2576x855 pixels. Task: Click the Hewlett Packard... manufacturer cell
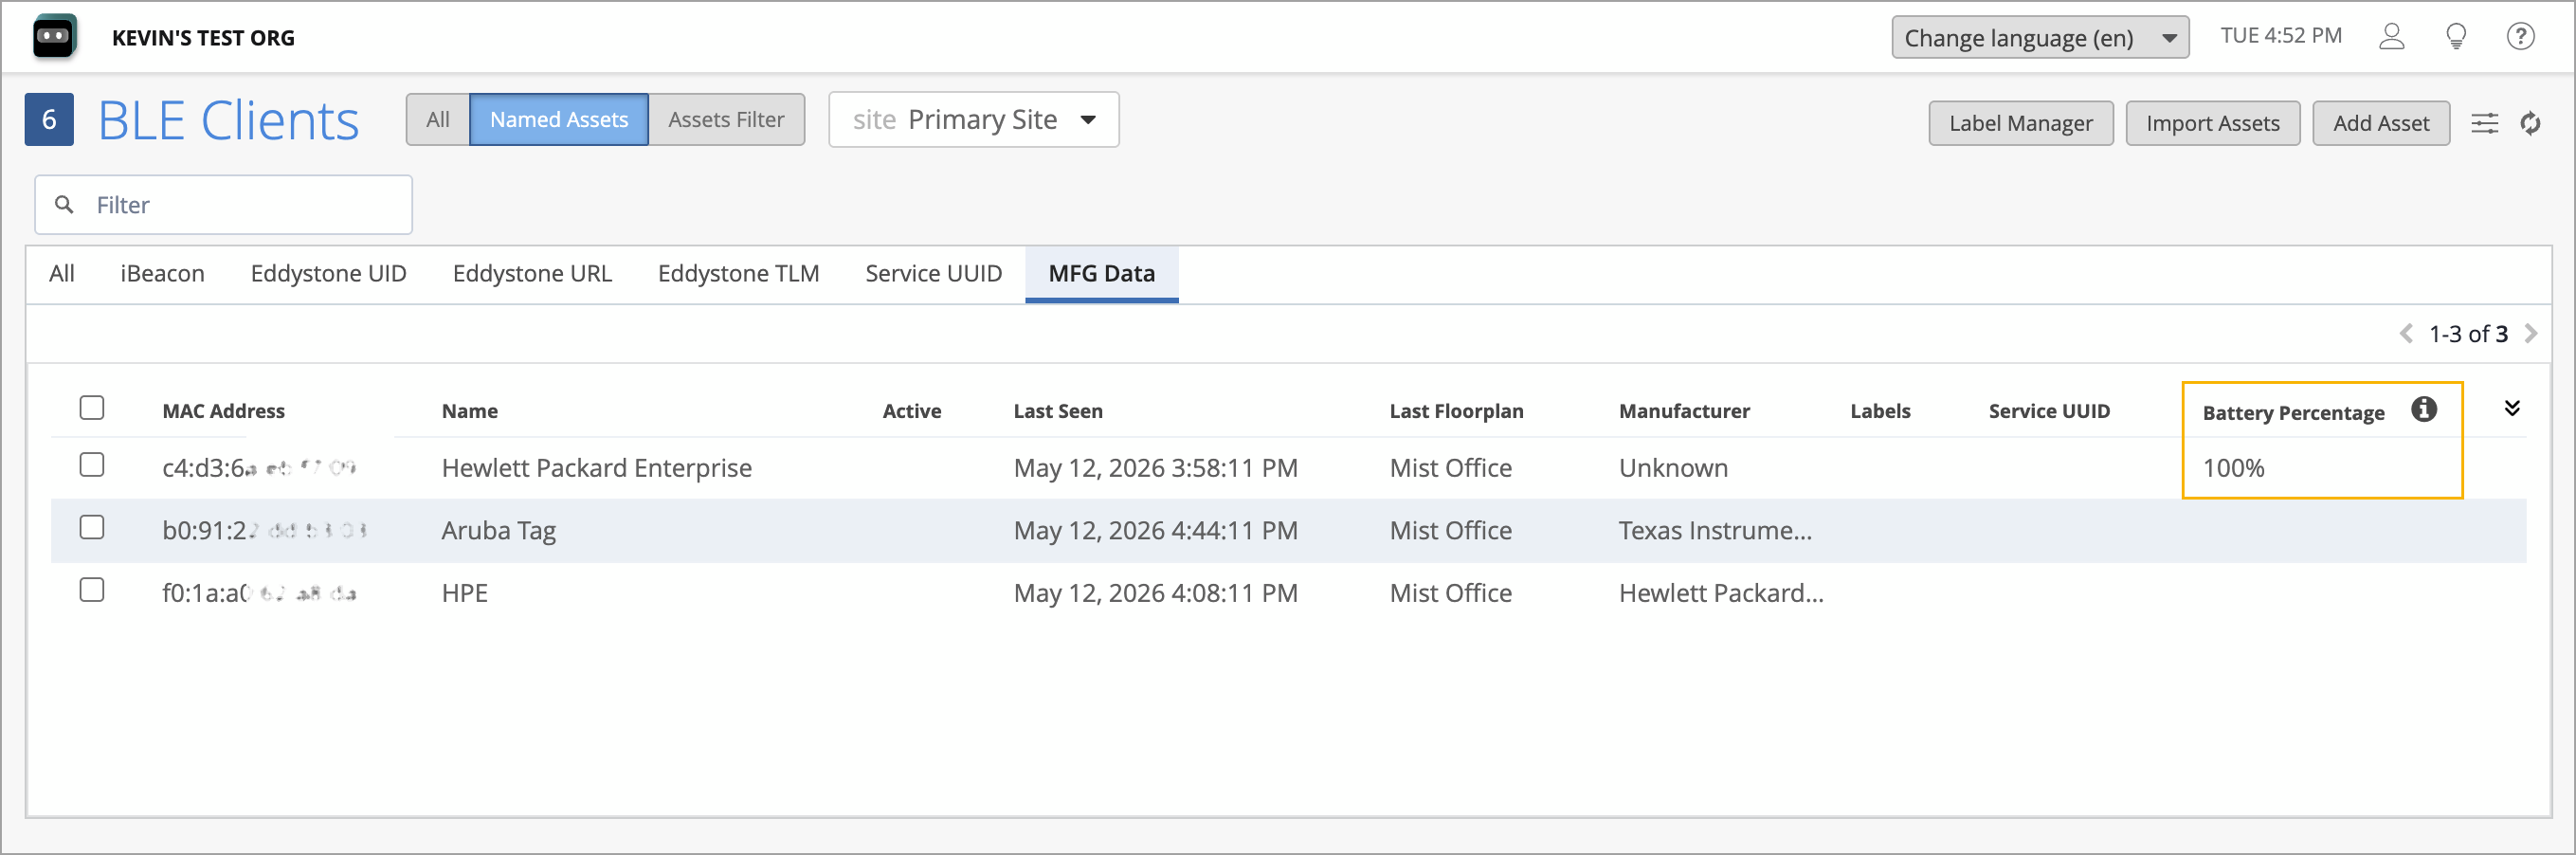1721,593
